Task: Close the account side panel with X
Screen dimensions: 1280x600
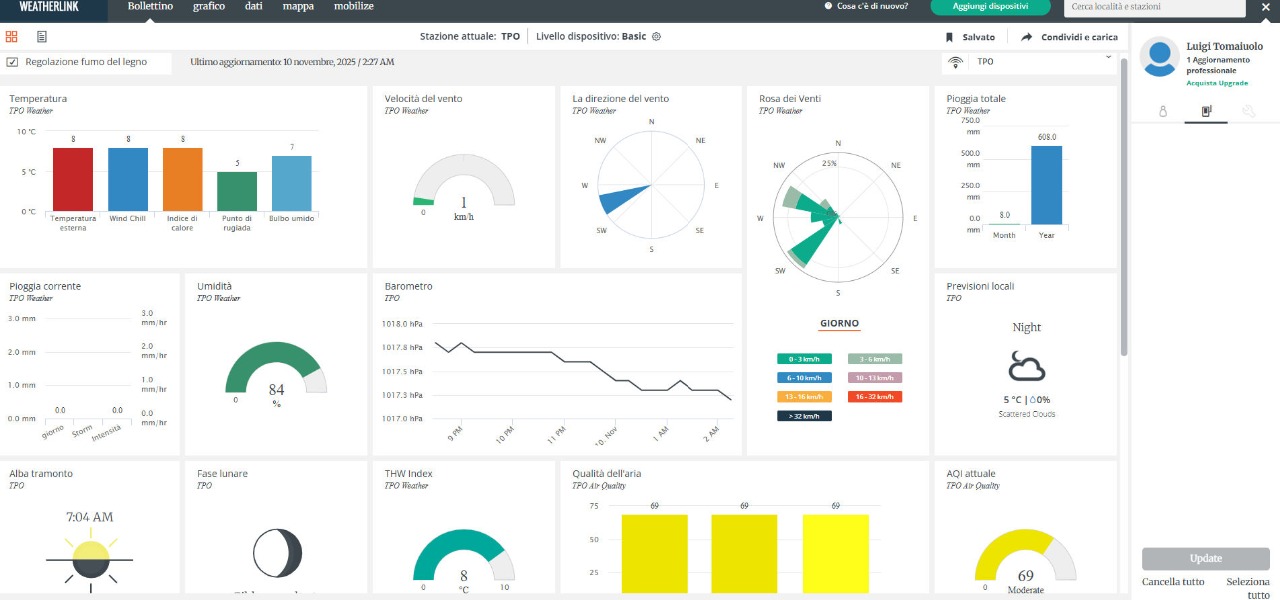Action: click(1266, 7)
